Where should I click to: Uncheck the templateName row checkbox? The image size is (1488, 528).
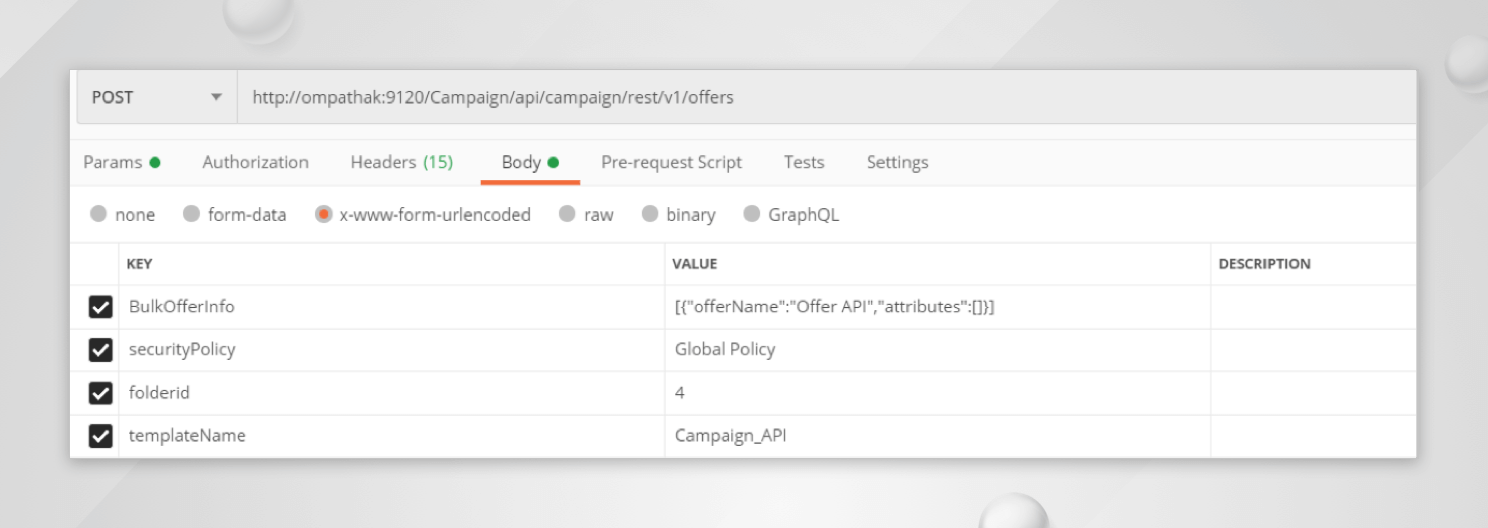tap(100, 436)
